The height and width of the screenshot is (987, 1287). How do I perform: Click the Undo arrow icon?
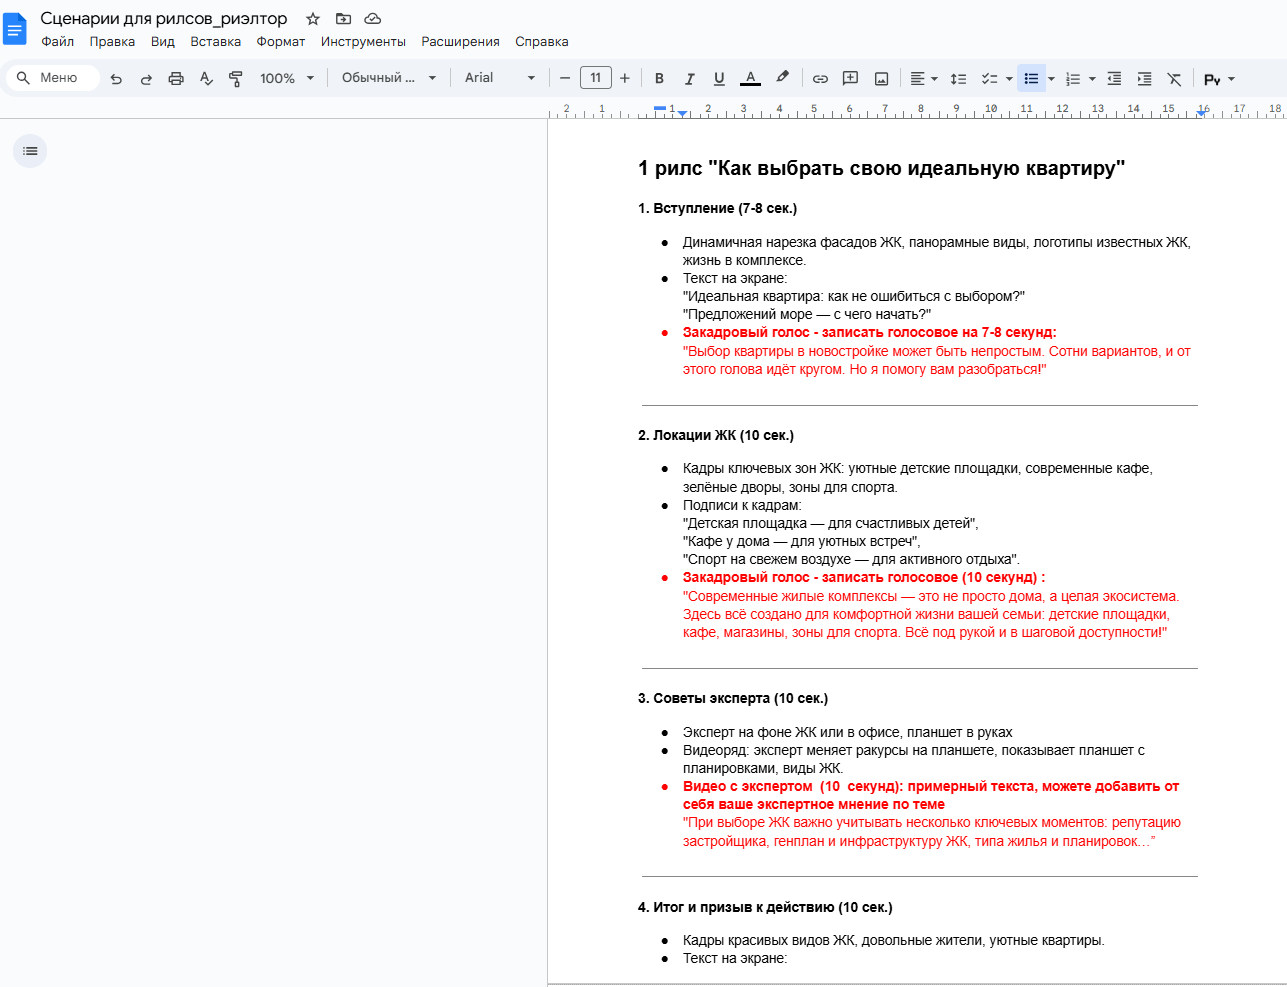coord(116,78)
